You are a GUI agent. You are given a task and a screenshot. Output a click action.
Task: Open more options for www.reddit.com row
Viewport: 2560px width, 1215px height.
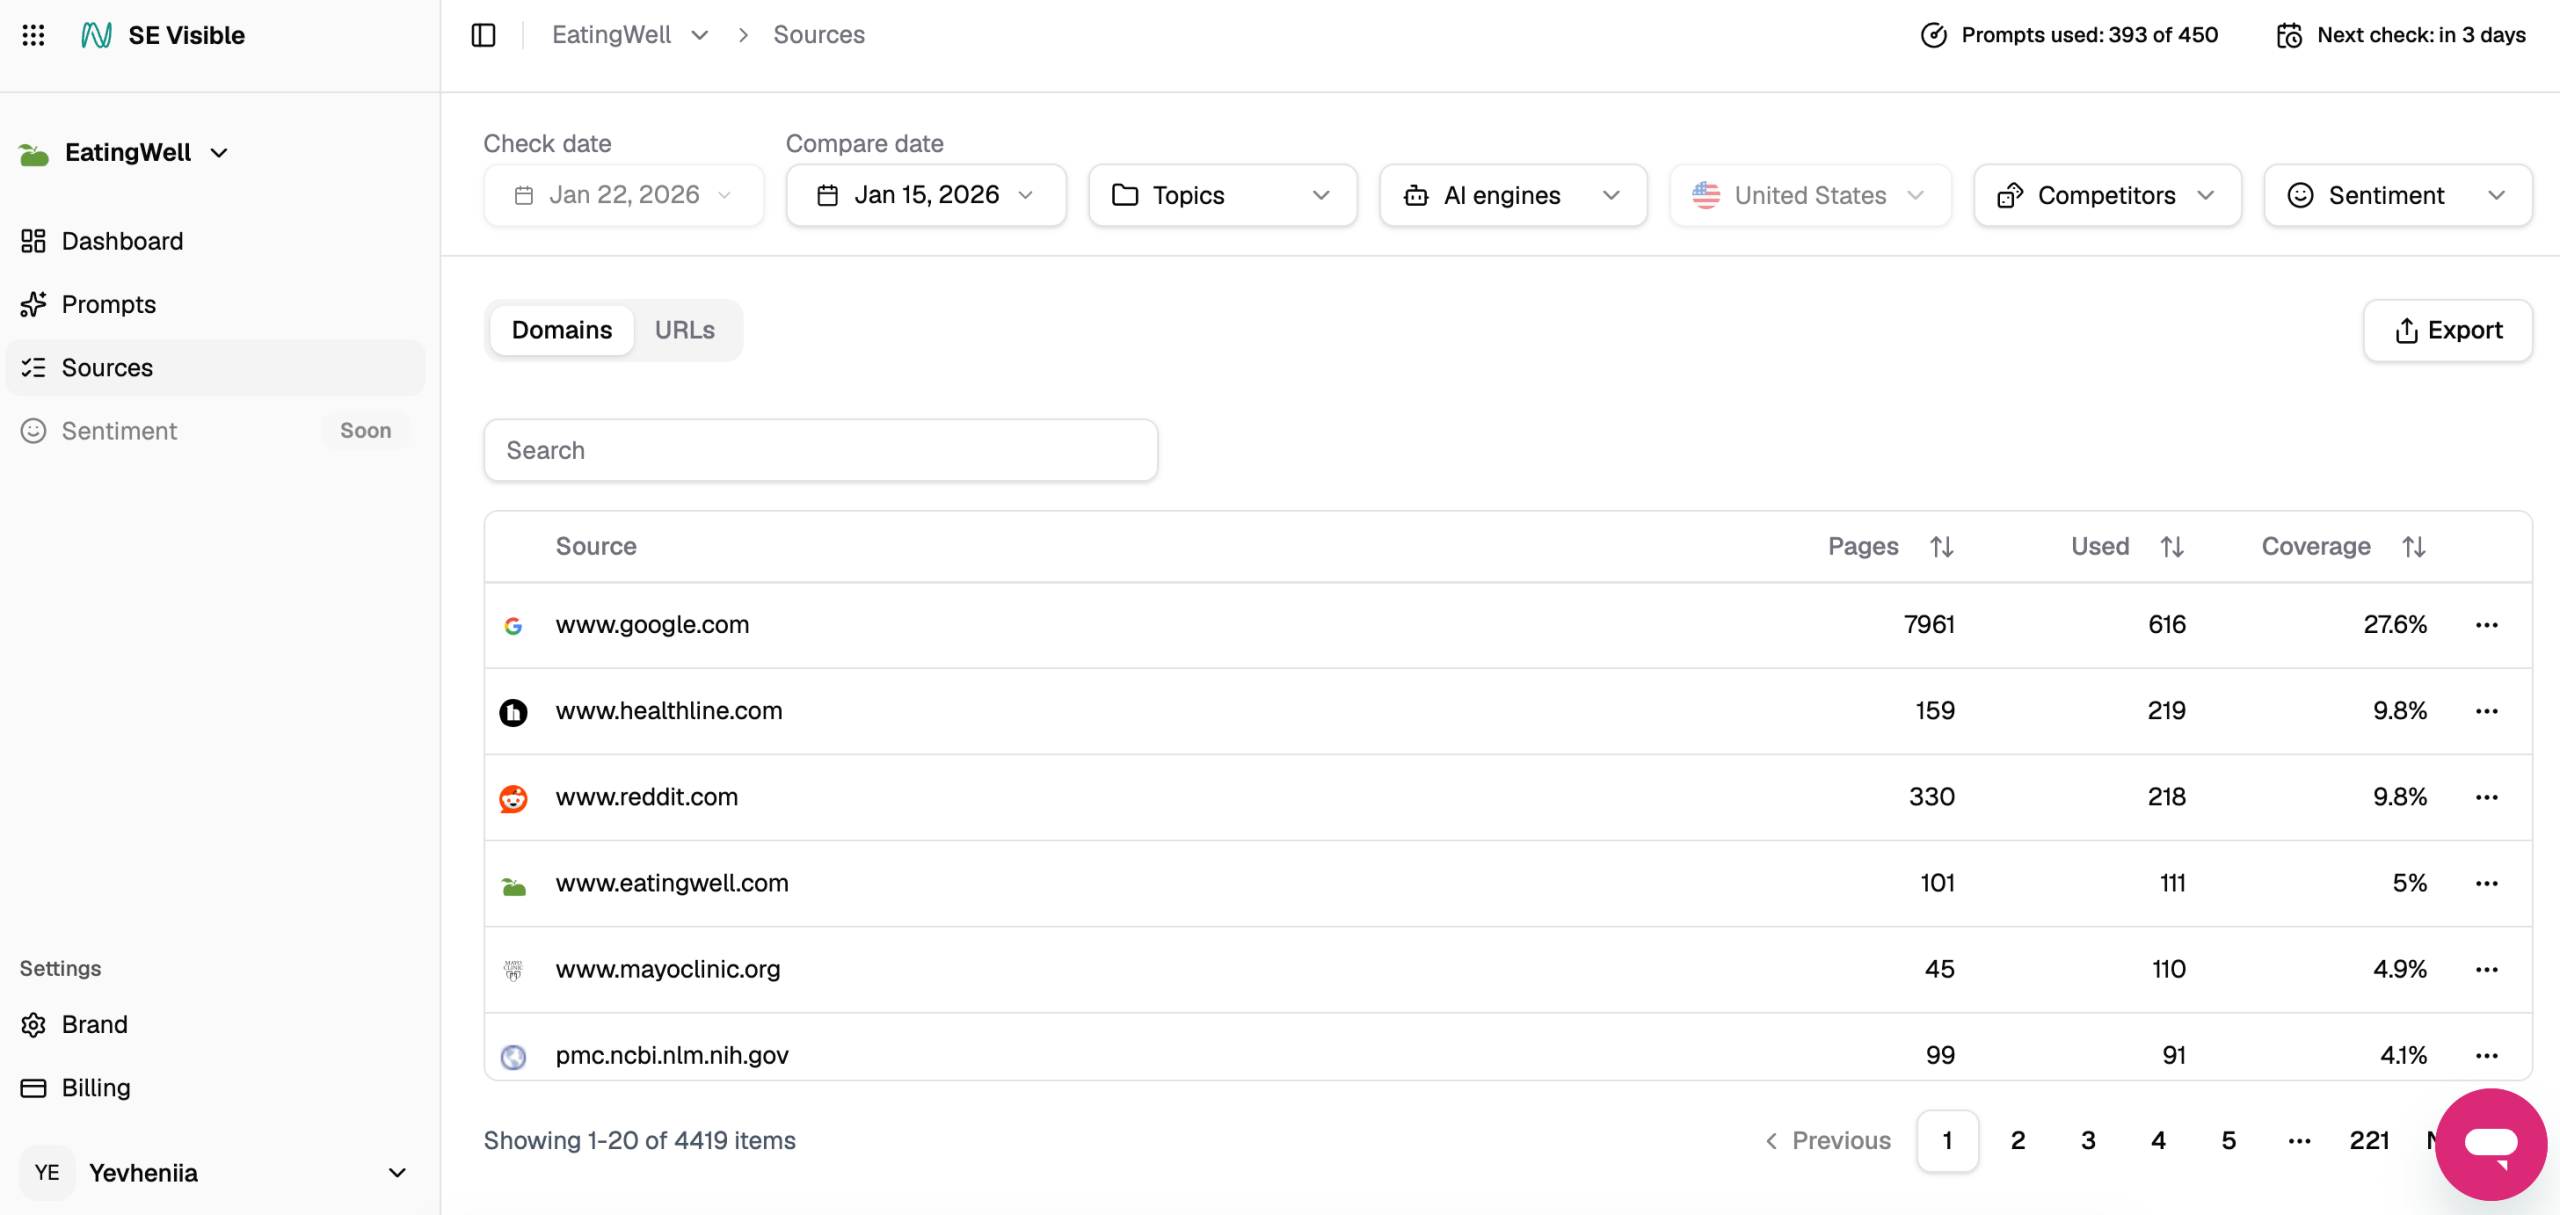(x=2486, y=797)
